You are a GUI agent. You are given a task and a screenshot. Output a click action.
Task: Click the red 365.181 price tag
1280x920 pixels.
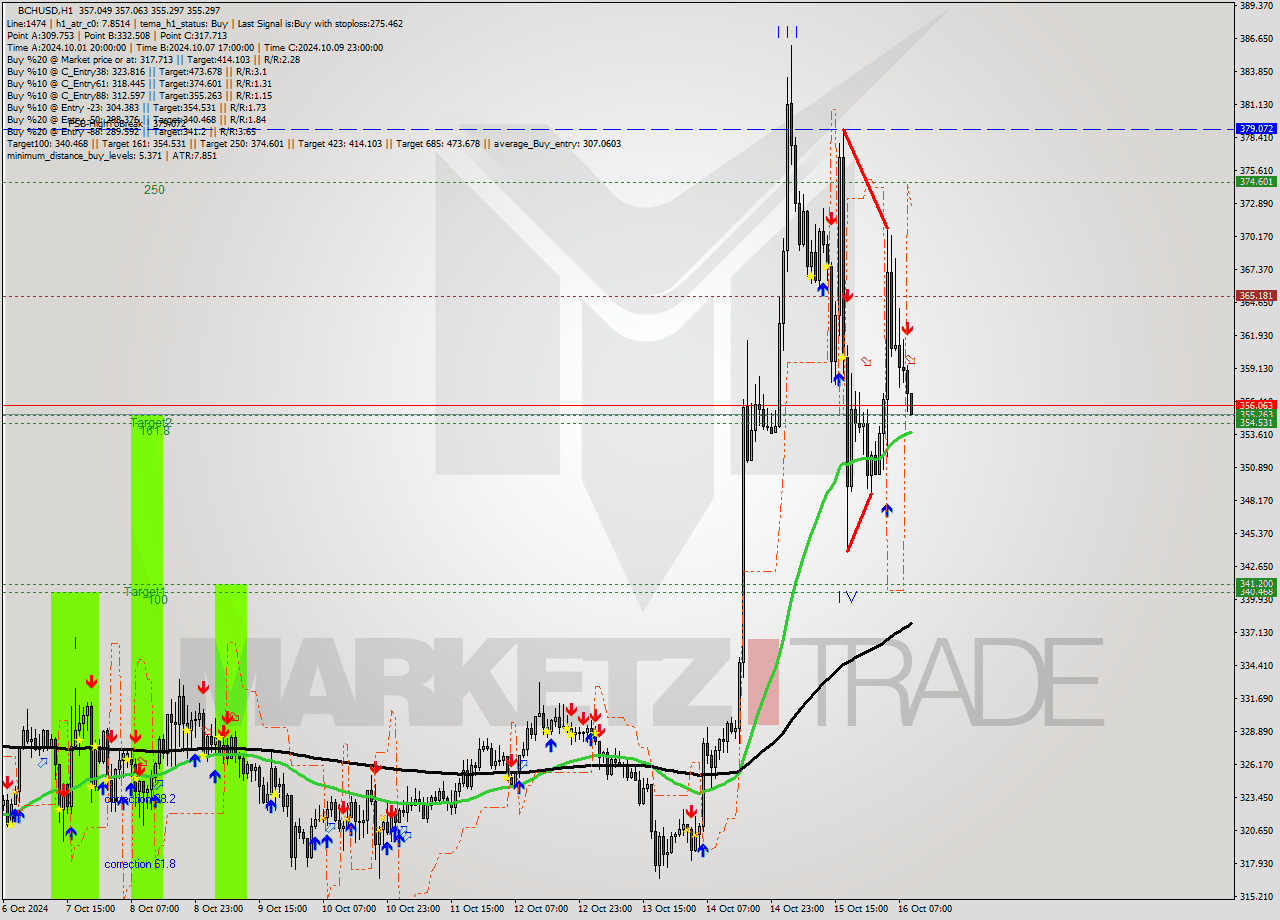click(x=1256, y=296)
